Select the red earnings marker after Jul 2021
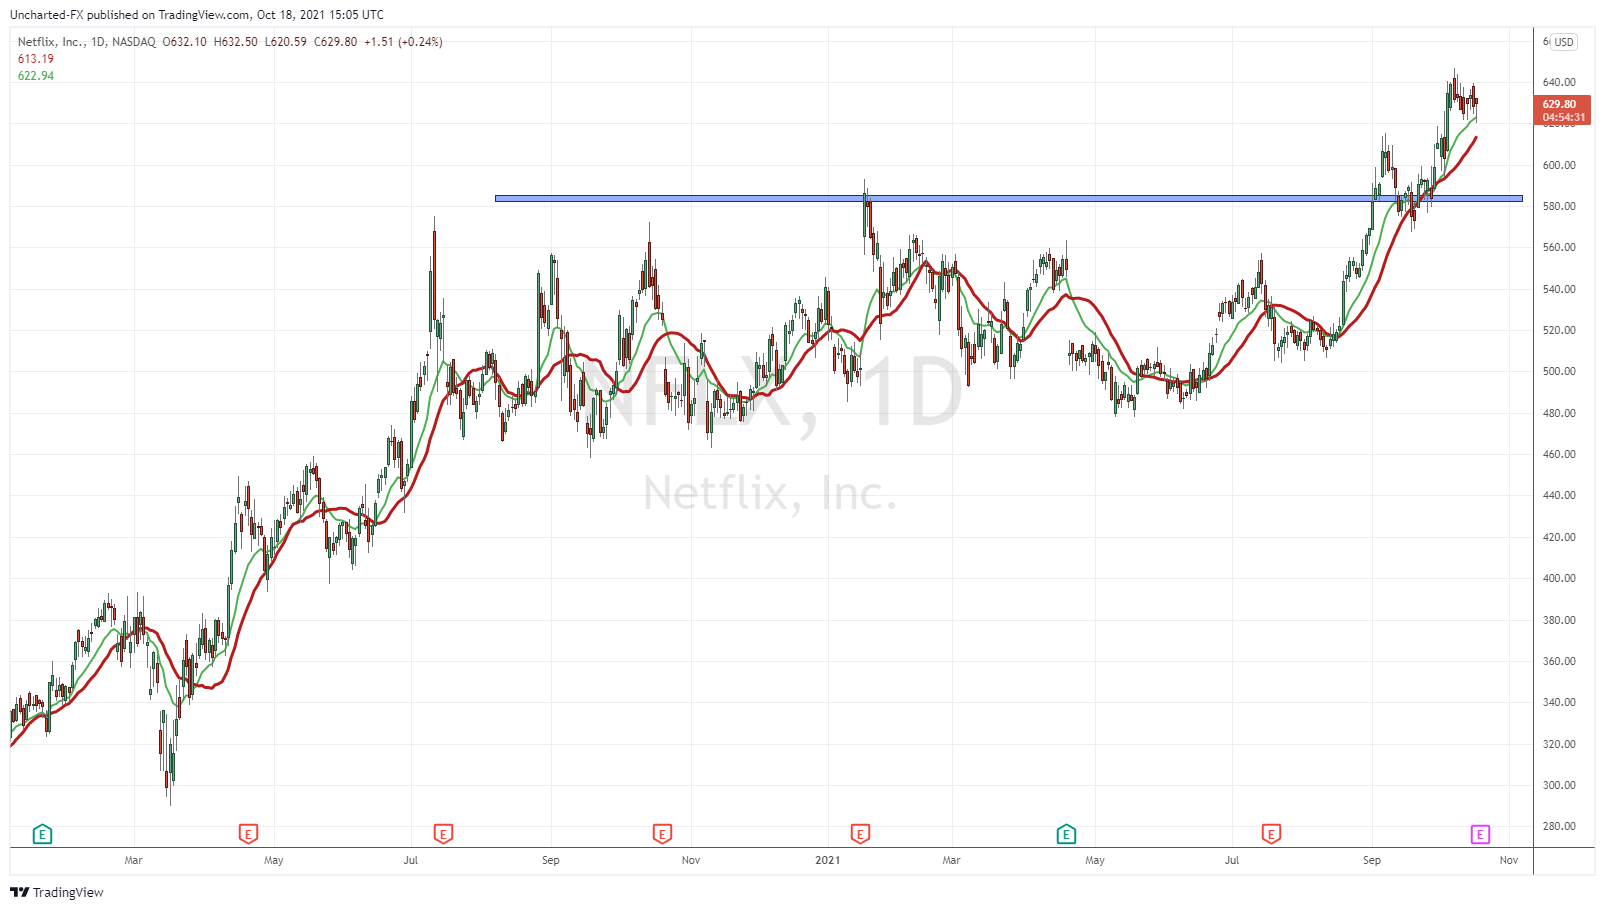Screen dimensions: 1605x910 coord(1271,834)
